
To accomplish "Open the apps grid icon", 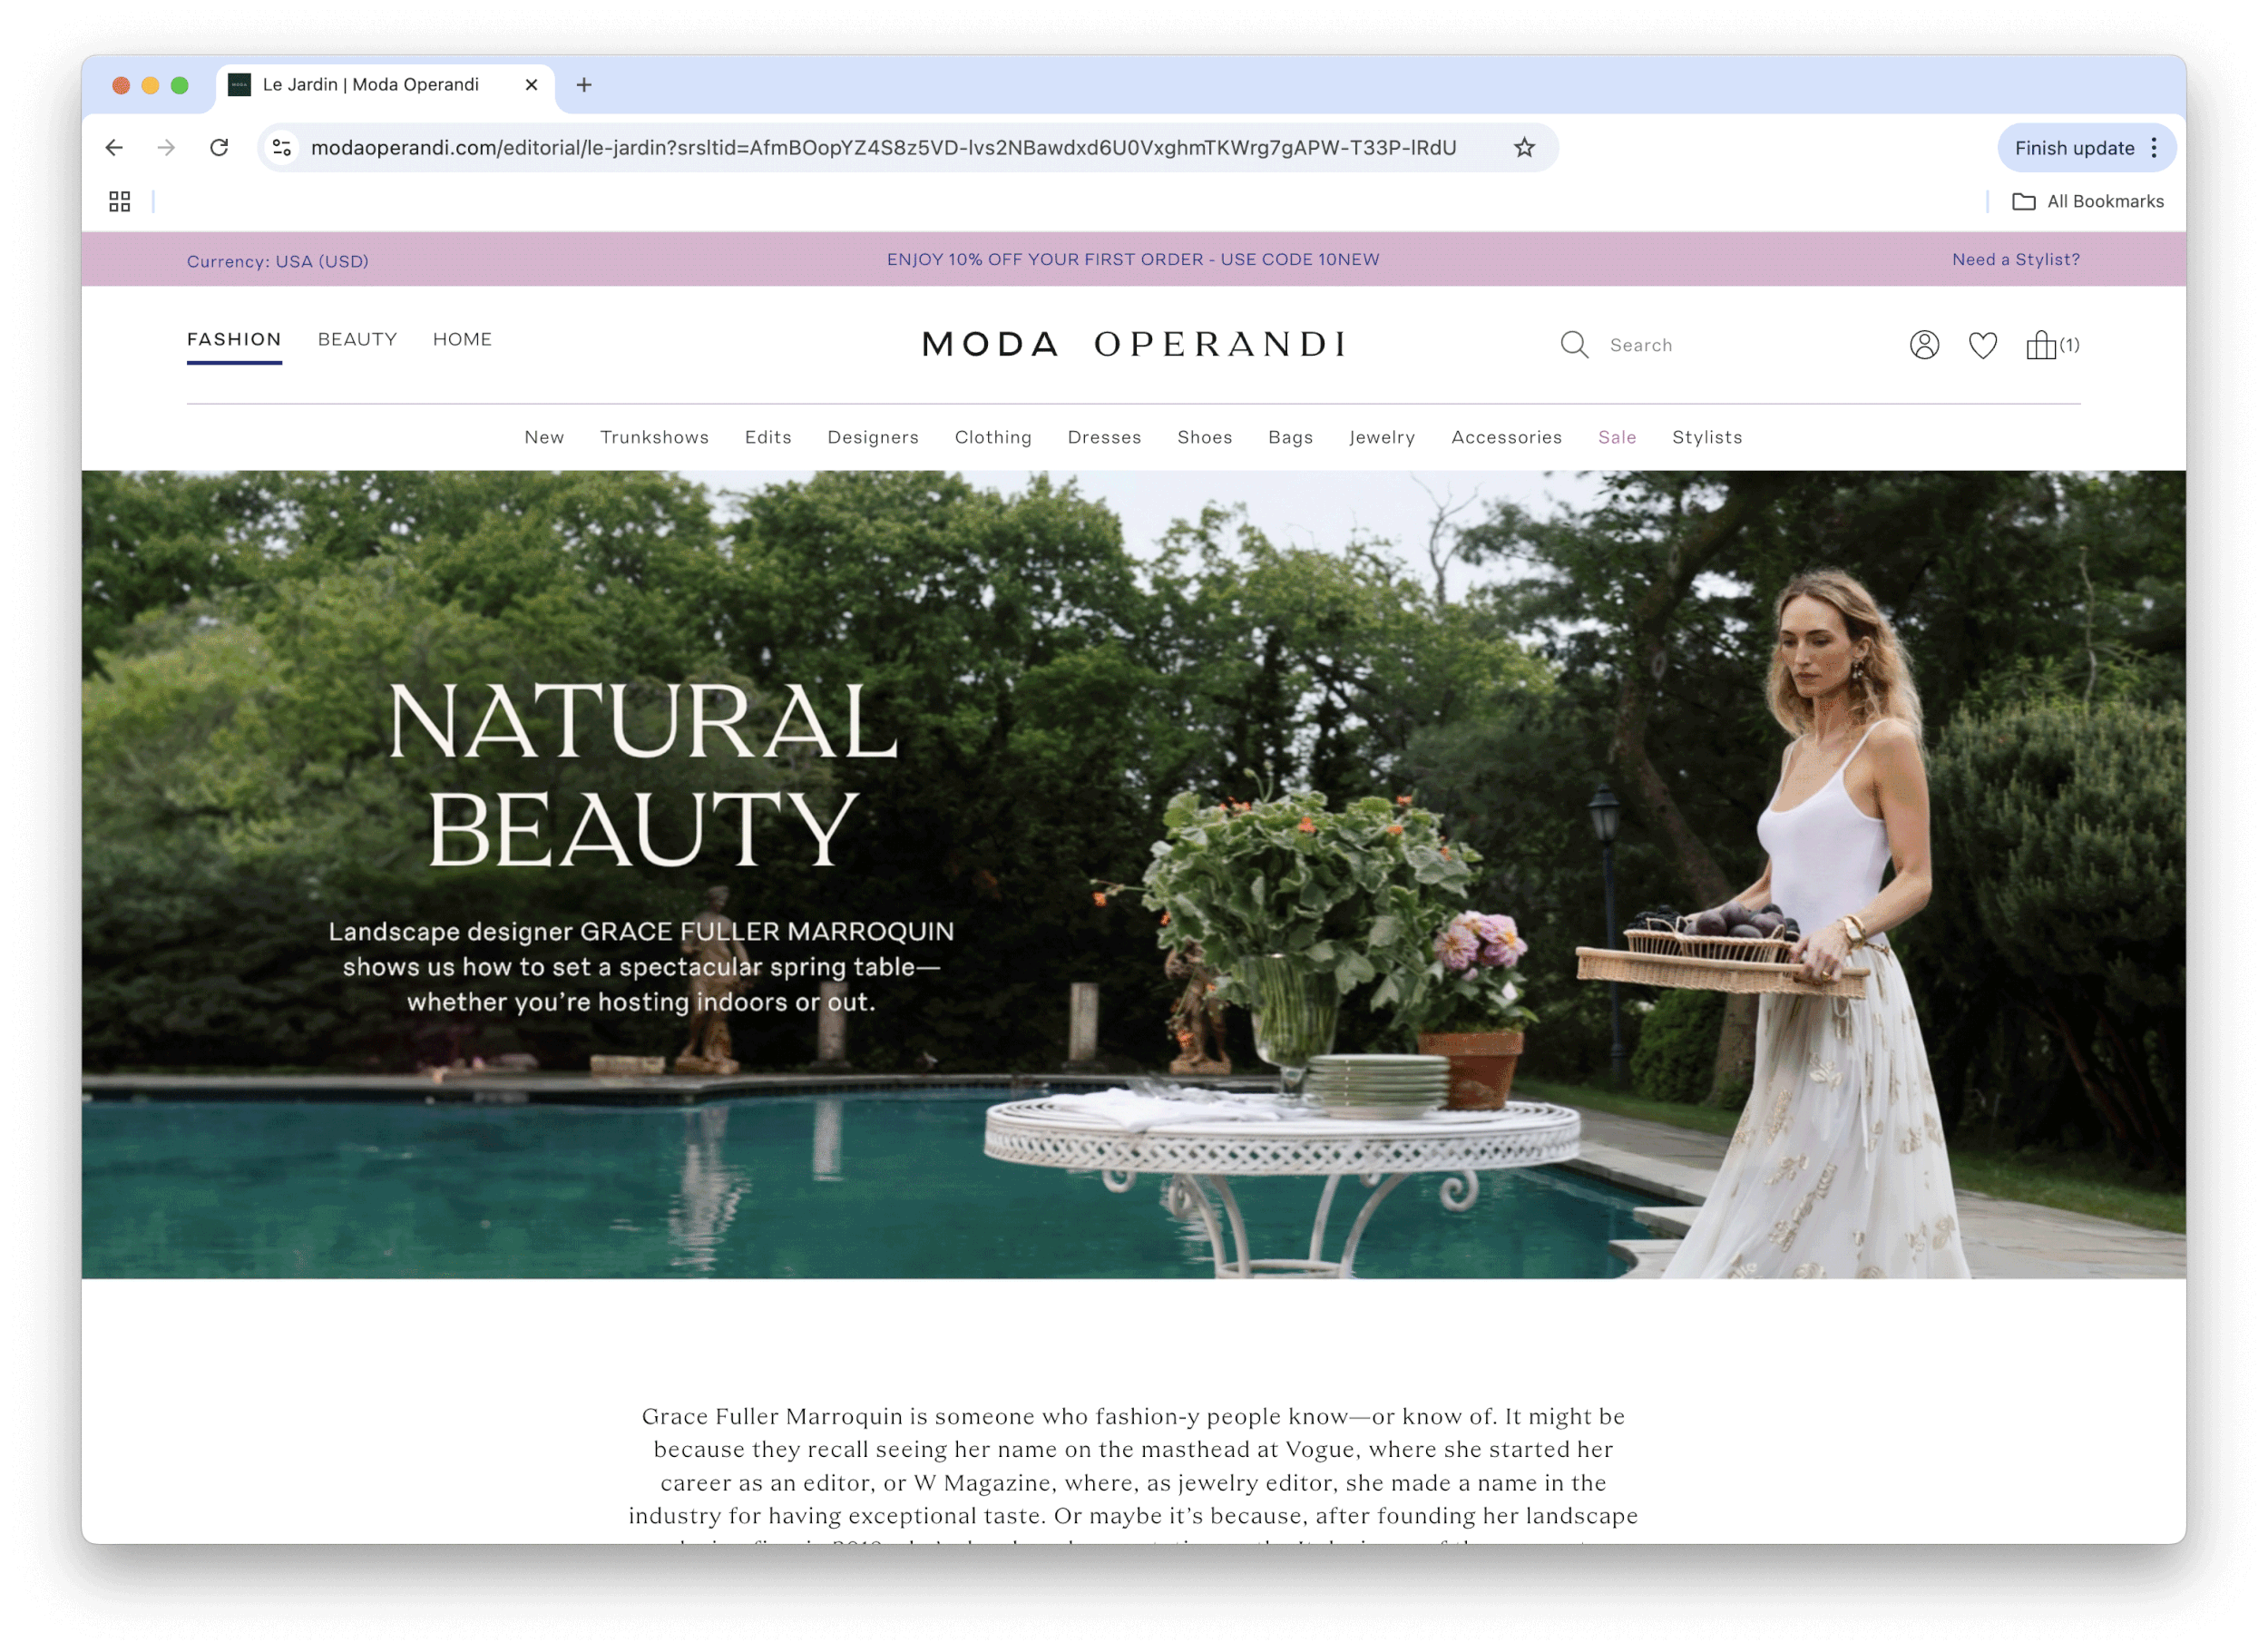I will [120, 202].
